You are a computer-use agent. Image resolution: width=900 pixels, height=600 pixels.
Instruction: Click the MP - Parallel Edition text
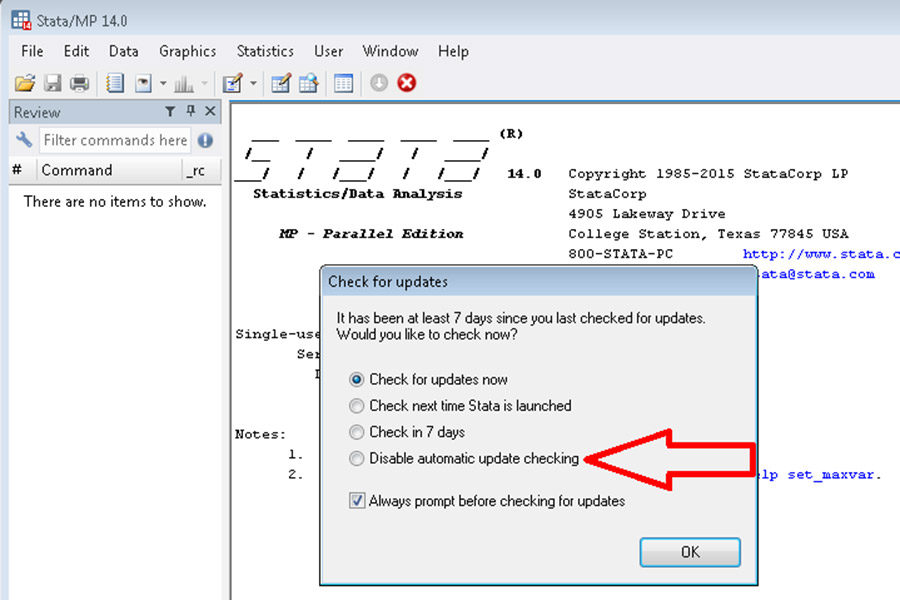click(x=371, y=234)
